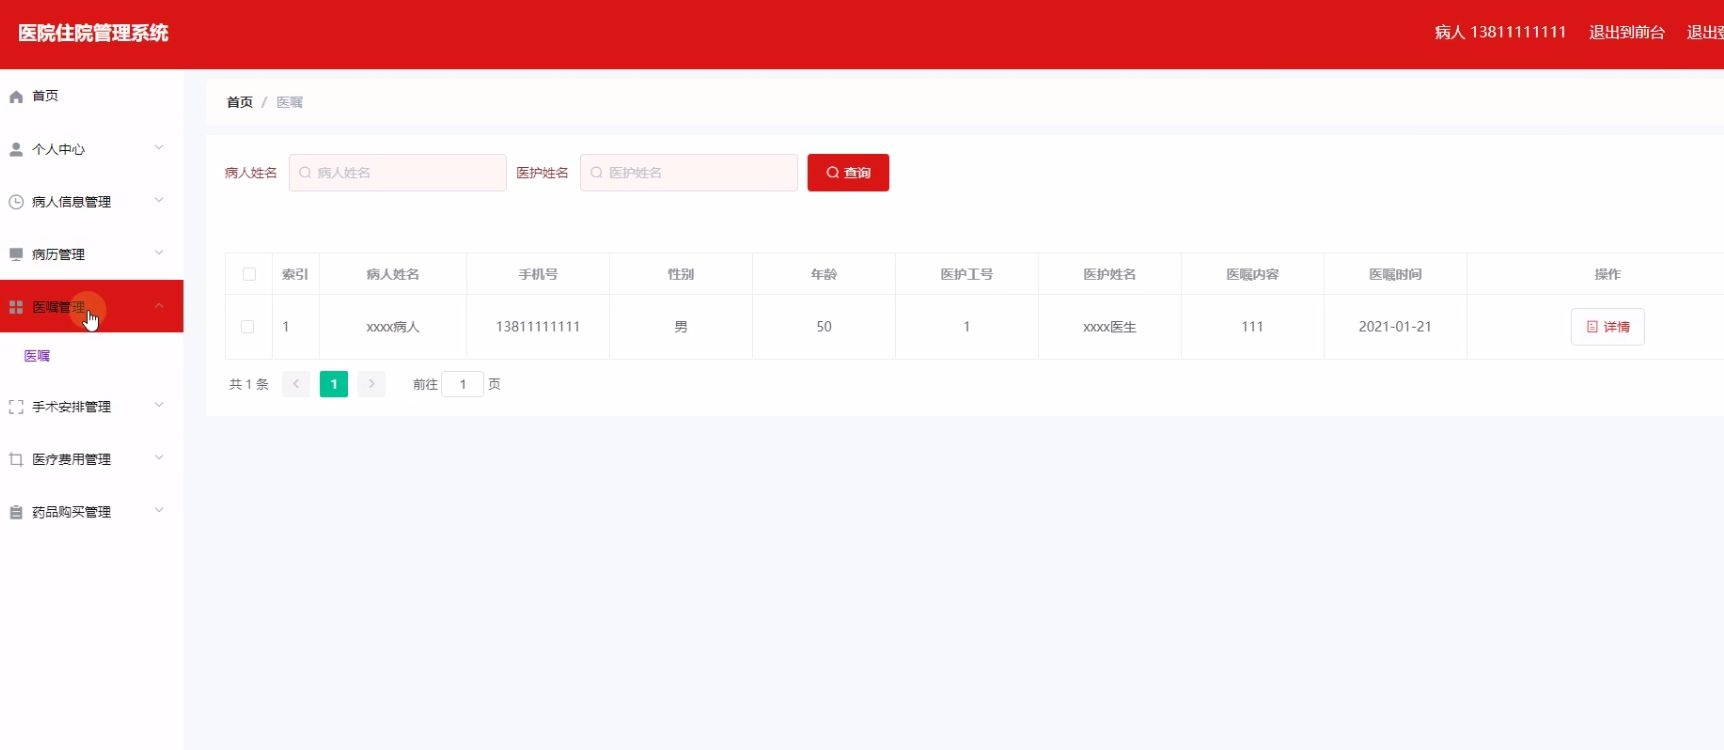Click the 医嘱内容 column header
This screenshot has width=1724, height=750.
pyautogui.click(x=1252, y=274)
